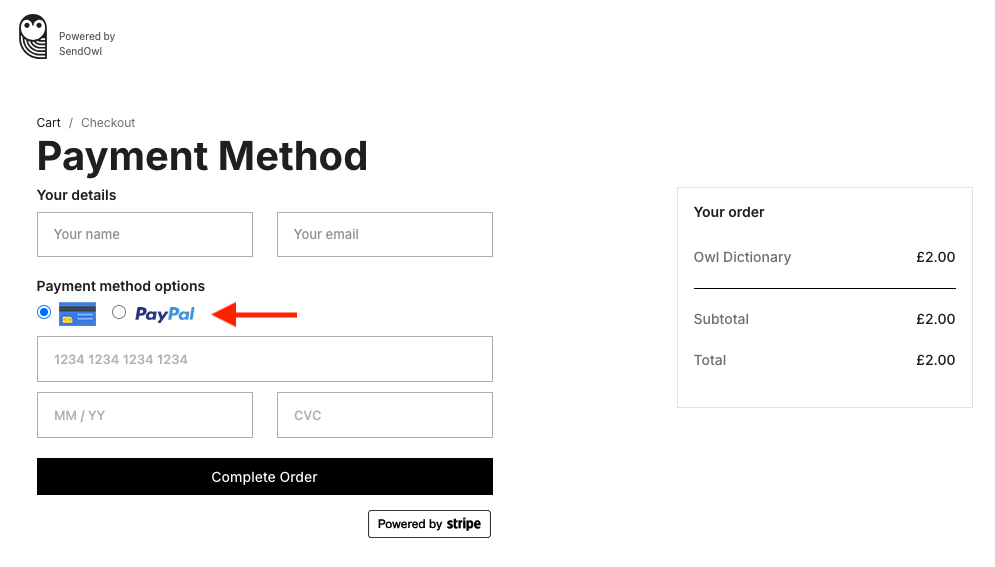This screenshot has height=567, width=995.
Task: Click the blue credit card icon
Action: tap(77, 313)
